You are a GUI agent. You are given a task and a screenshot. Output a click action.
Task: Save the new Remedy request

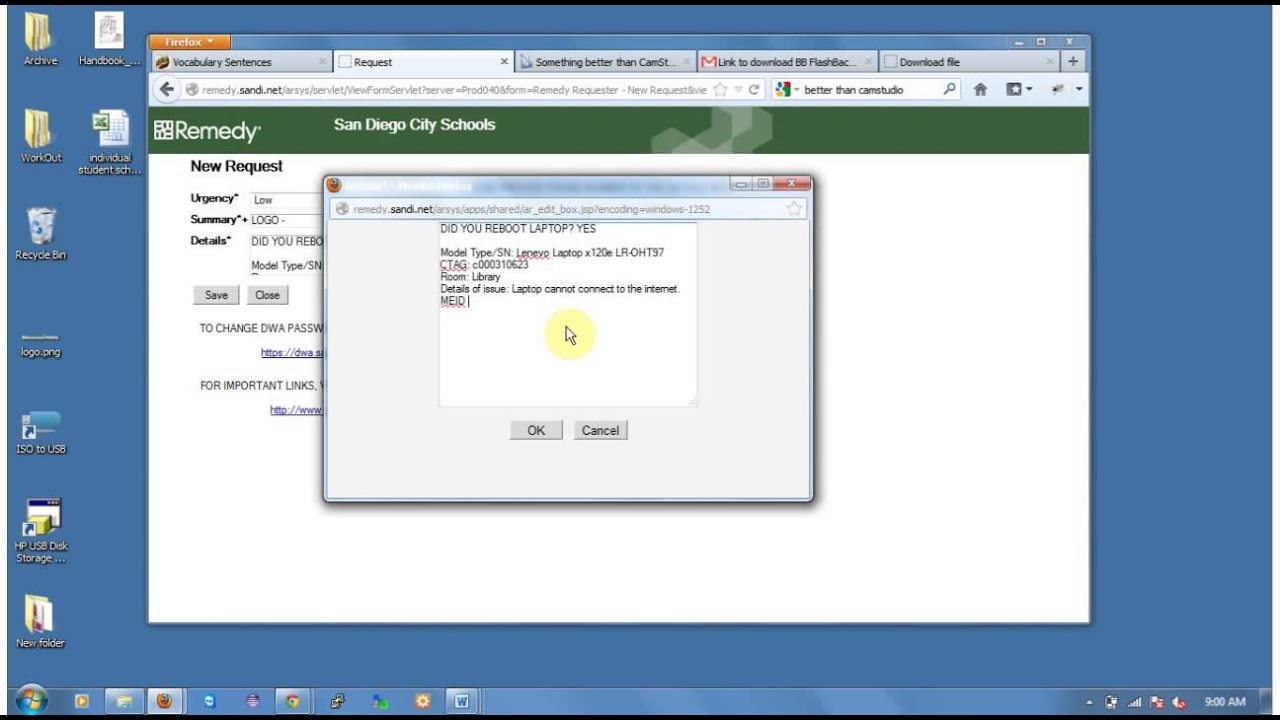click(x=216, y=295)
